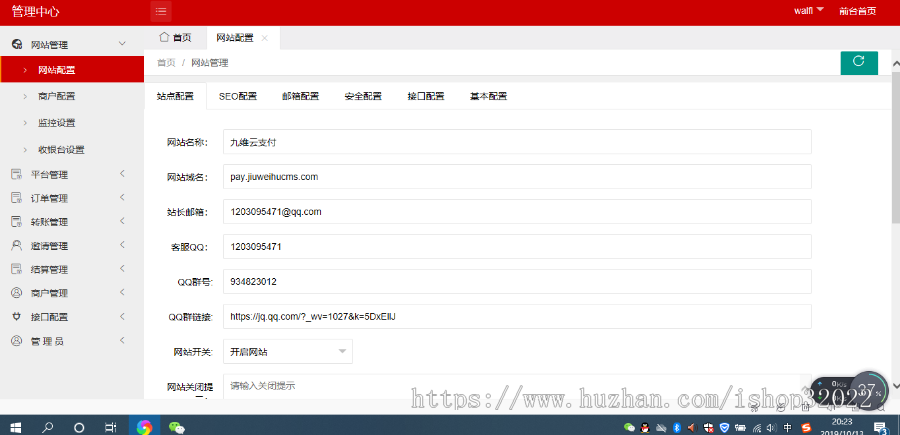The width and height of the screenshot is (900, 435).
Task: Click the 平台管理 sidebar icon
Action: 17,174
